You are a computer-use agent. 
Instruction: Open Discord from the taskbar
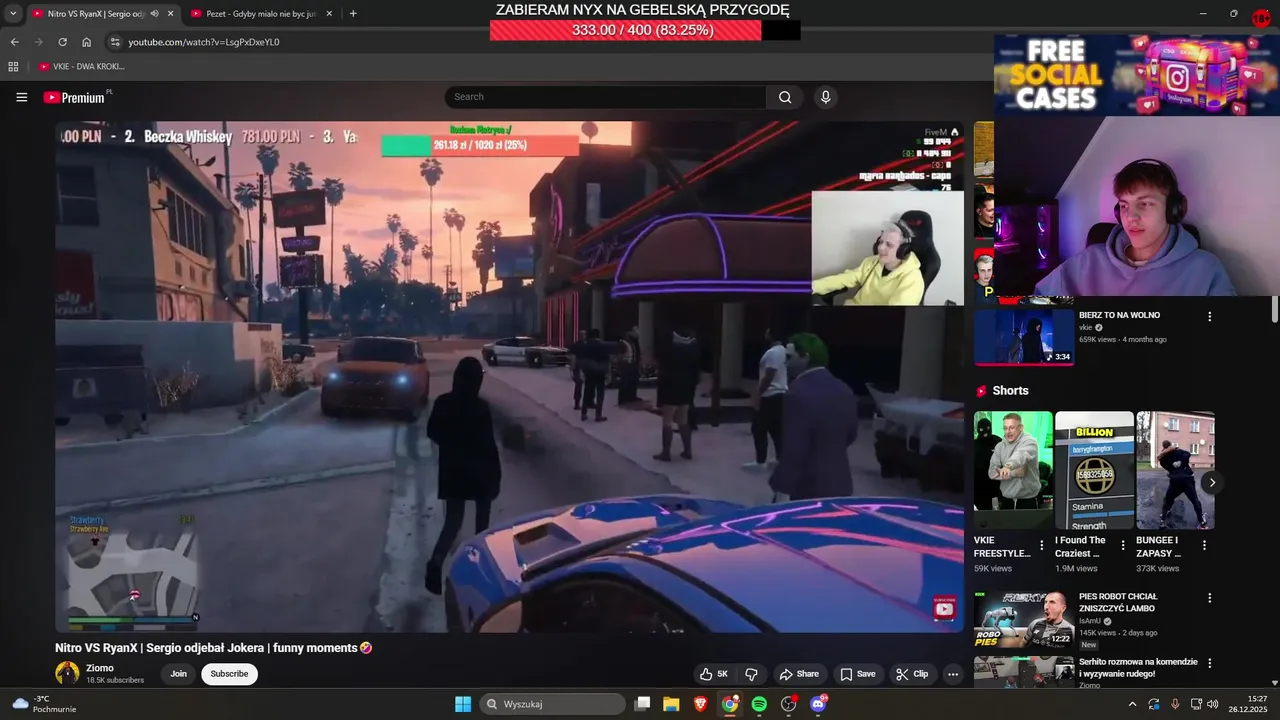coord(818,704)
